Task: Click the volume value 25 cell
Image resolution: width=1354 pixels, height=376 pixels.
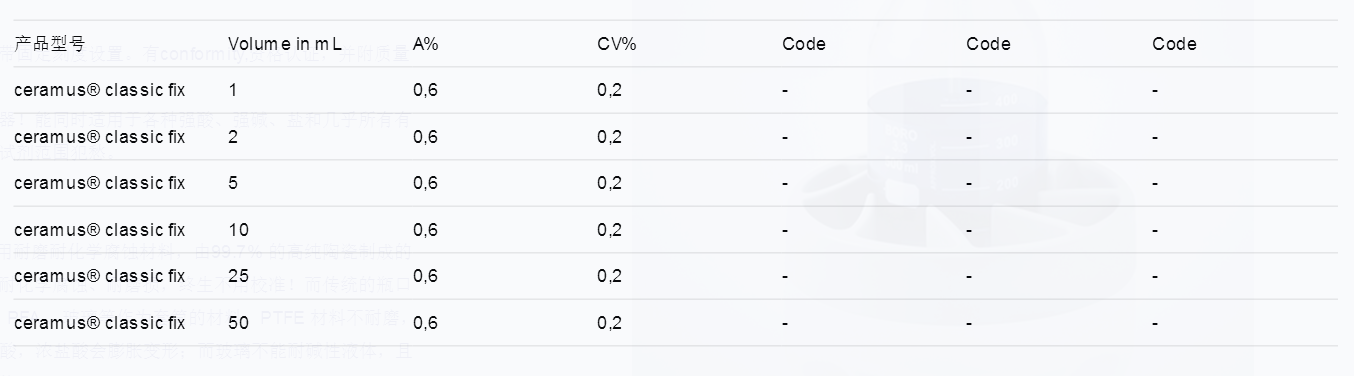Action: point(238,276)
